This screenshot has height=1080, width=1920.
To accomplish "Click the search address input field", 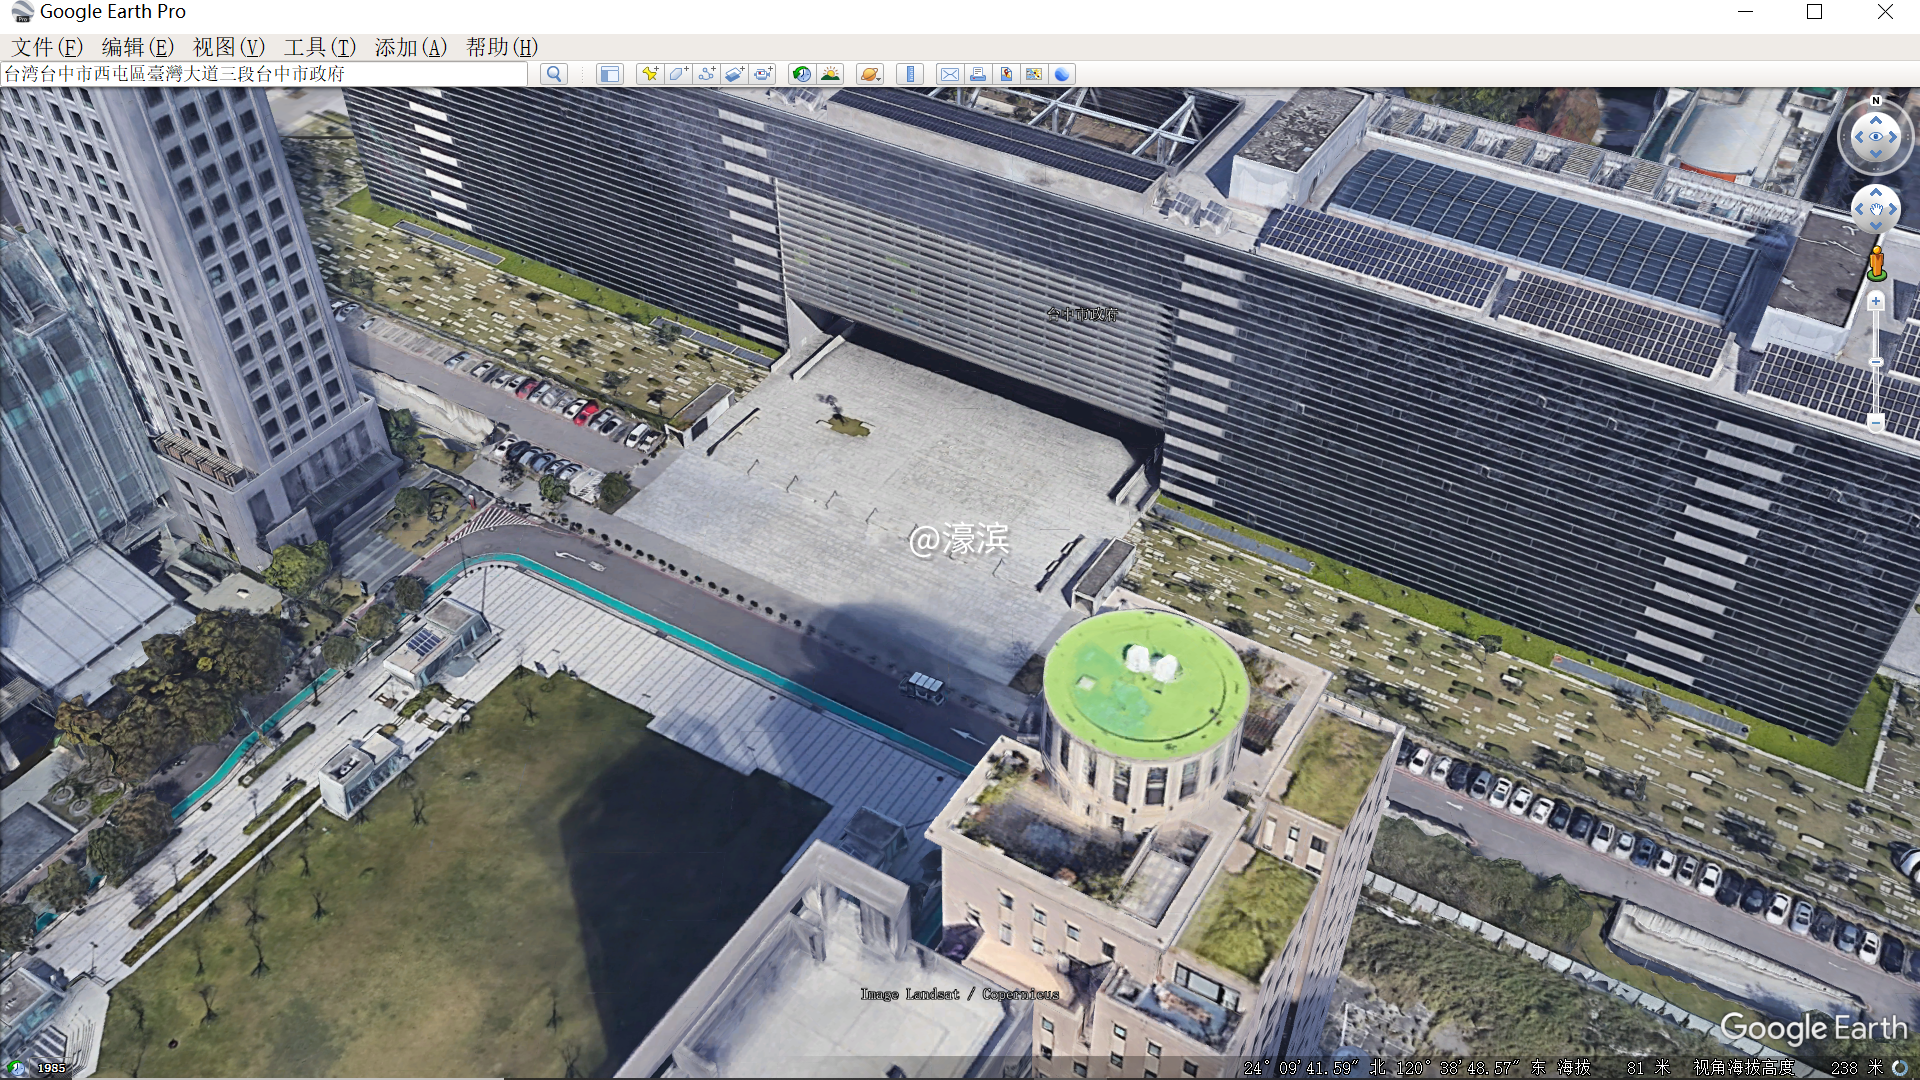I will coord(264,74).
